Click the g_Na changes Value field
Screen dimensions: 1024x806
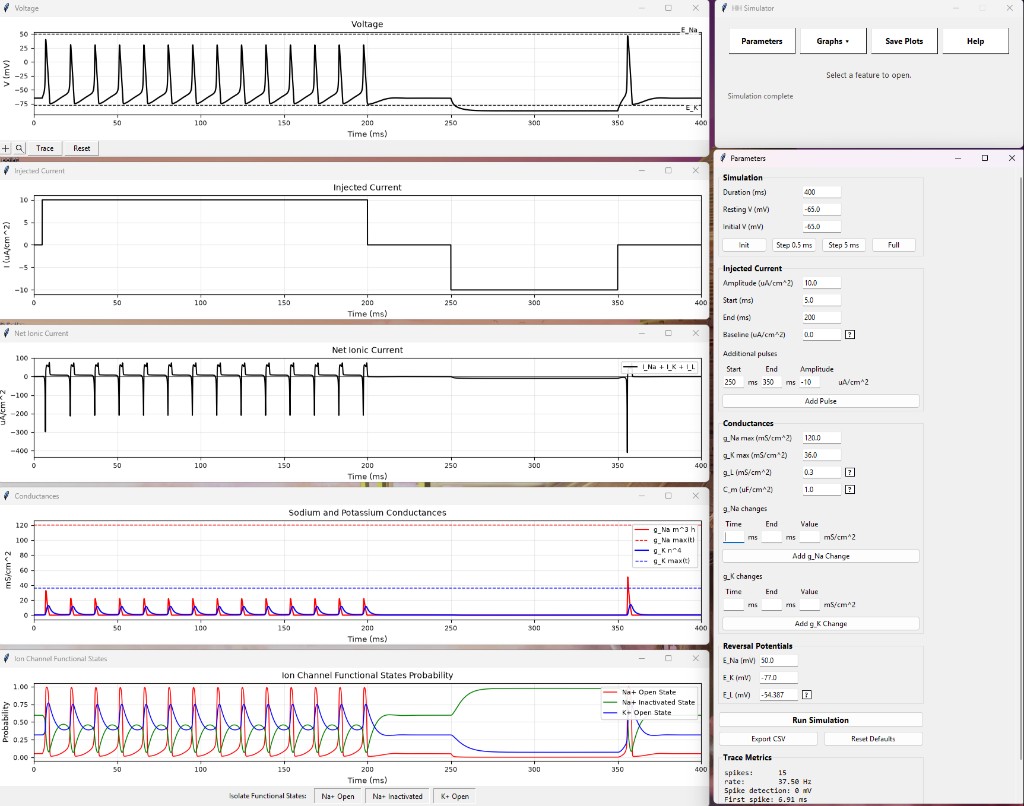coord(809,537)
